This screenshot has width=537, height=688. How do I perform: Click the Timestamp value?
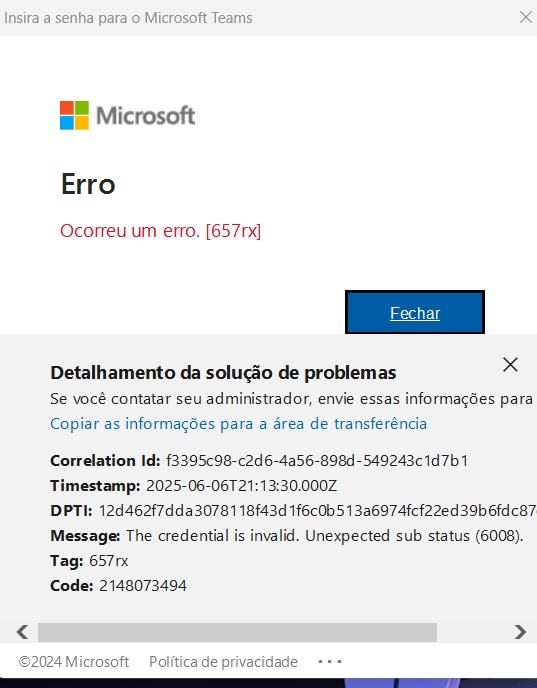241,486
